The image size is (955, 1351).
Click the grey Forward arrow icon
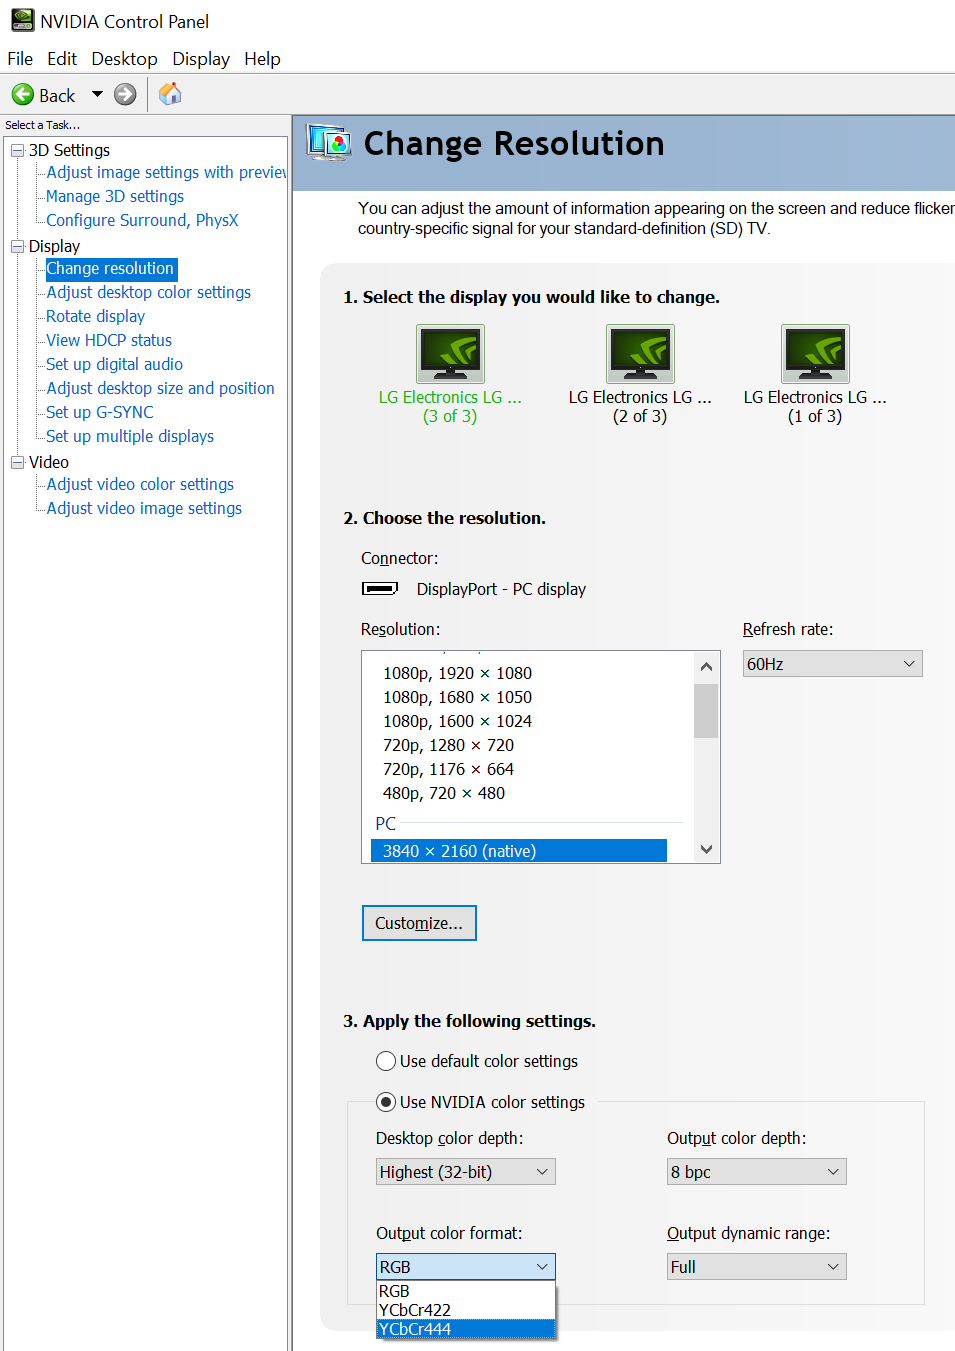click(125, 95)
